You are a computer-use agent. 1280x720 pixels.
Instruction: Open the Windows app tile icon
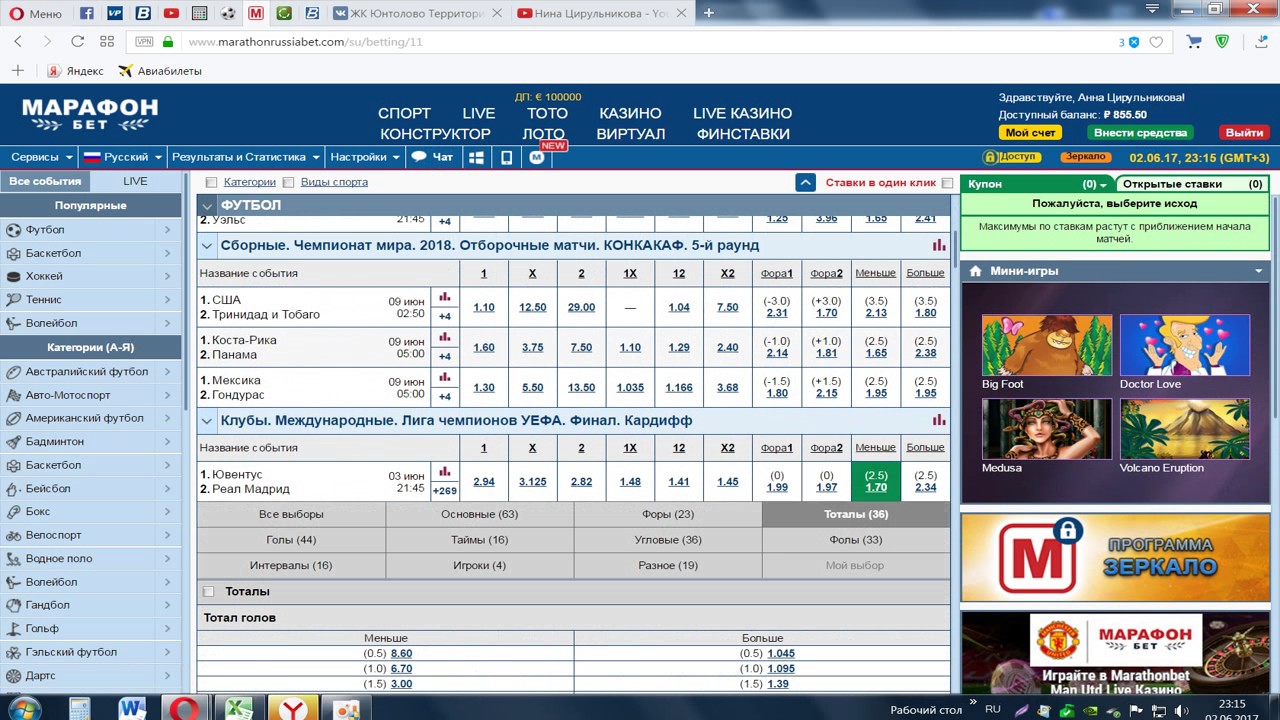coord(476,157)
